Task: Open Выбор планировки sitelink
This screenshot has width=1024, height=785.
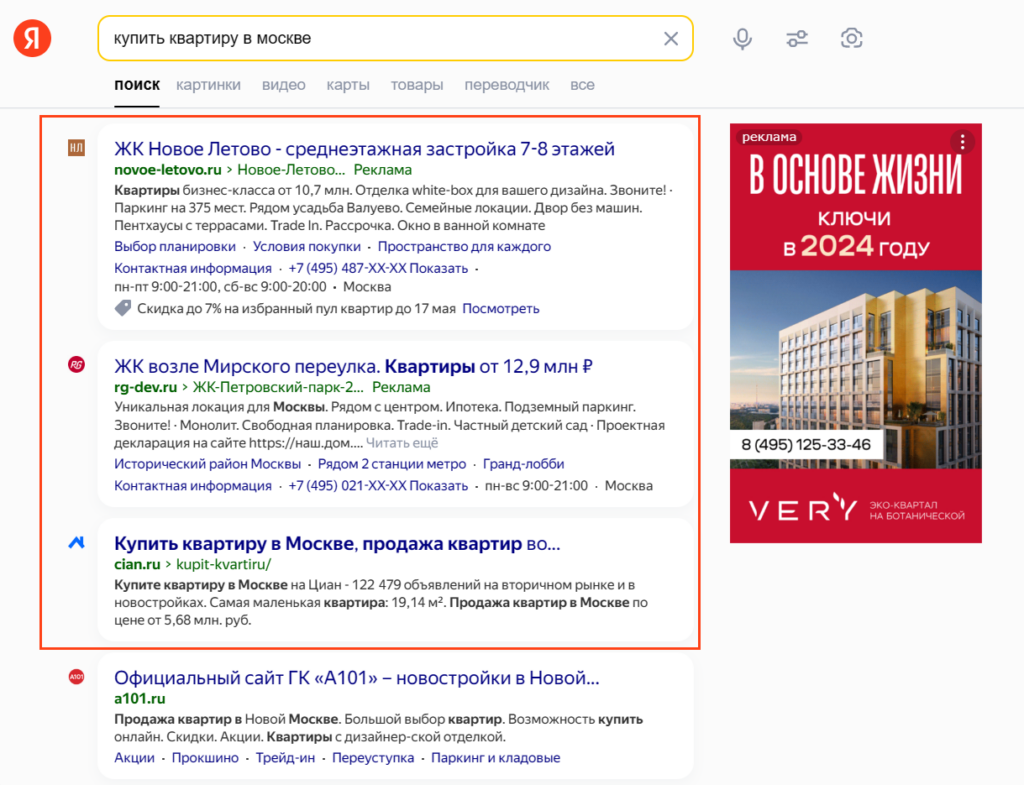Action: tap(175, 246)
